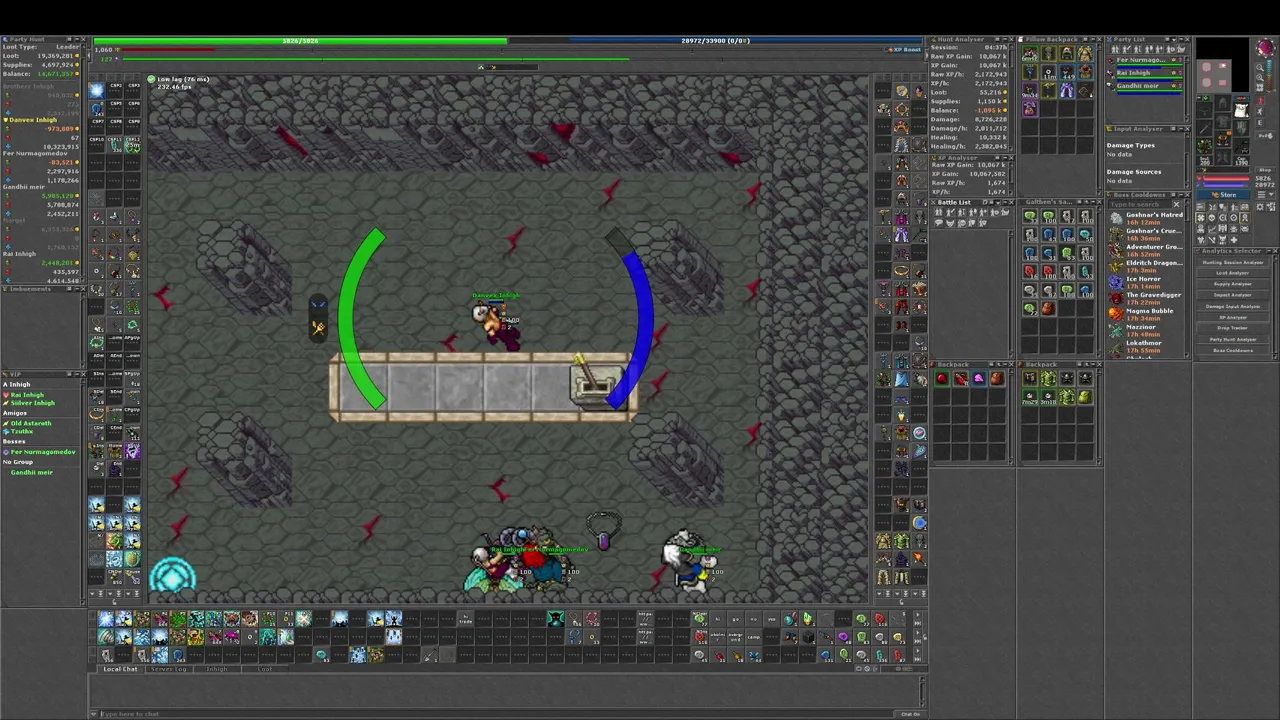Click the brown bag in Galthen's Satchel

tap(1048, 308)
